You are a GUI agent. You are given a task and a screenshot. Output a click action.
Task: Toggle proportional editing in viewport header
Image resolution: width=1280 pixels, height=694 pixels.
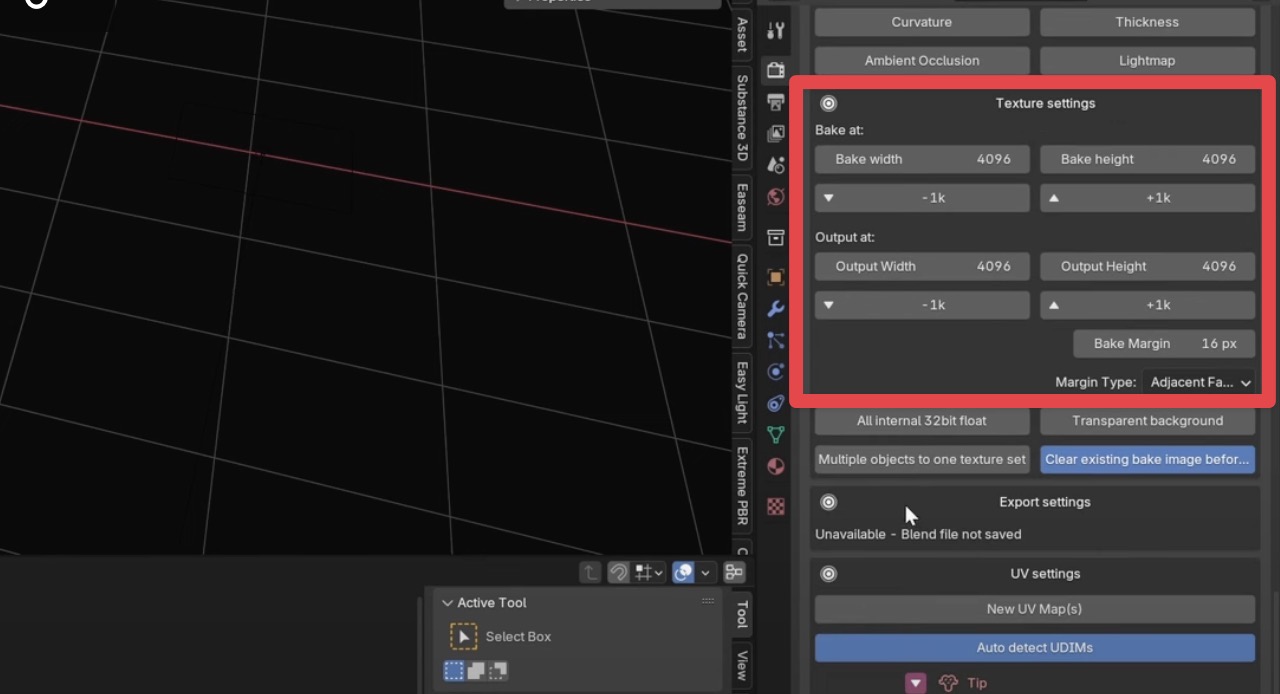pos(683,571)
